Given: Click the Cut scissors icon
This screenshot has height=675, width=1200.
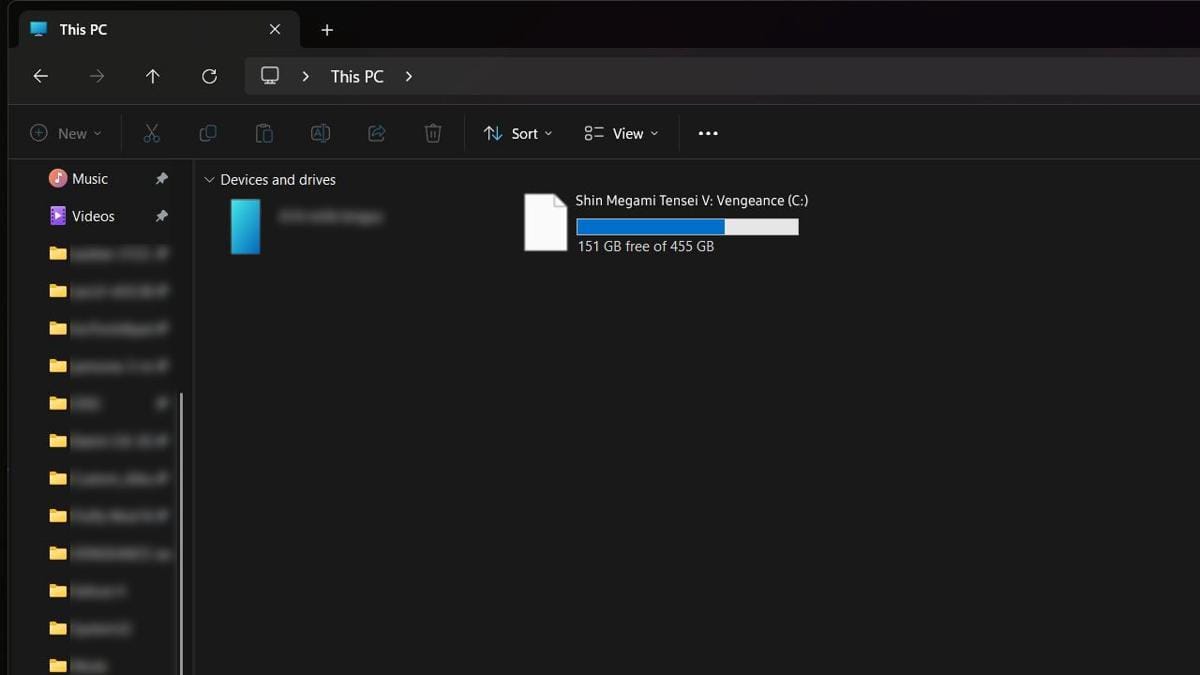Looking at the screenshot, I should (152, 133).
